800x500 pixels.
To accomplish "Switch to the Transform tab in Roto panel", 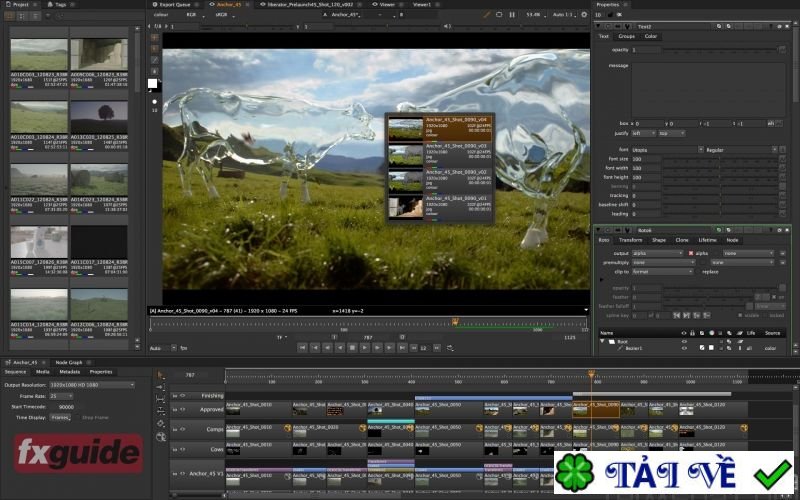I will click(x=630, y=240).
